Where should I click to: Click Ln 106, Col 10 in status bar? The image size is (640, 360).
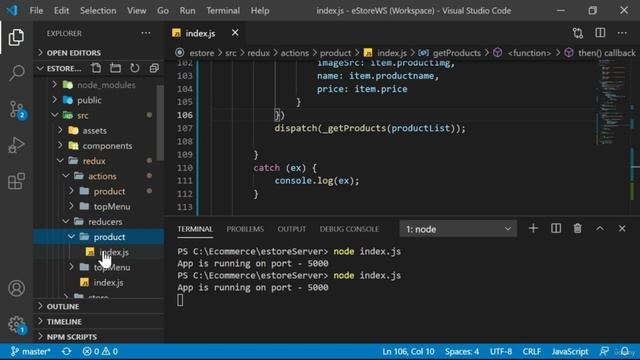pyautogui.click(x=408, y=351)
